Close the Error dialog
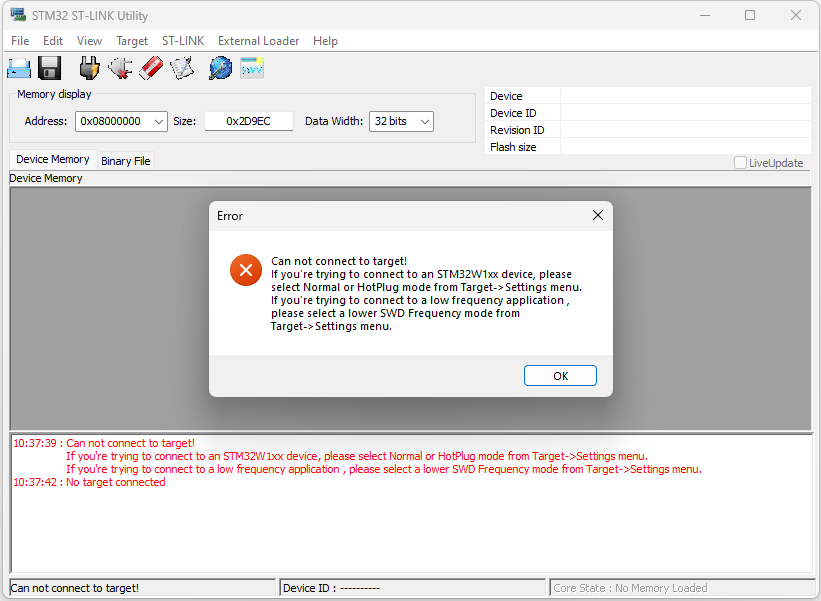The image size is (821, 601). (x=597, y=215)
